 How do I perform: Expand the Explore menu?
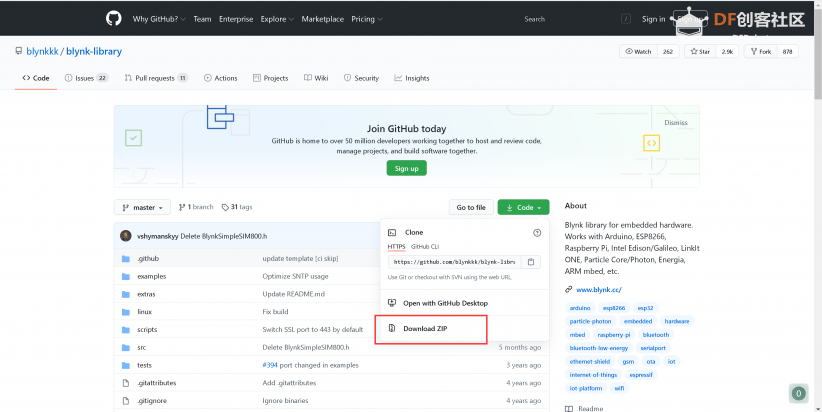(x=277, y=19)
